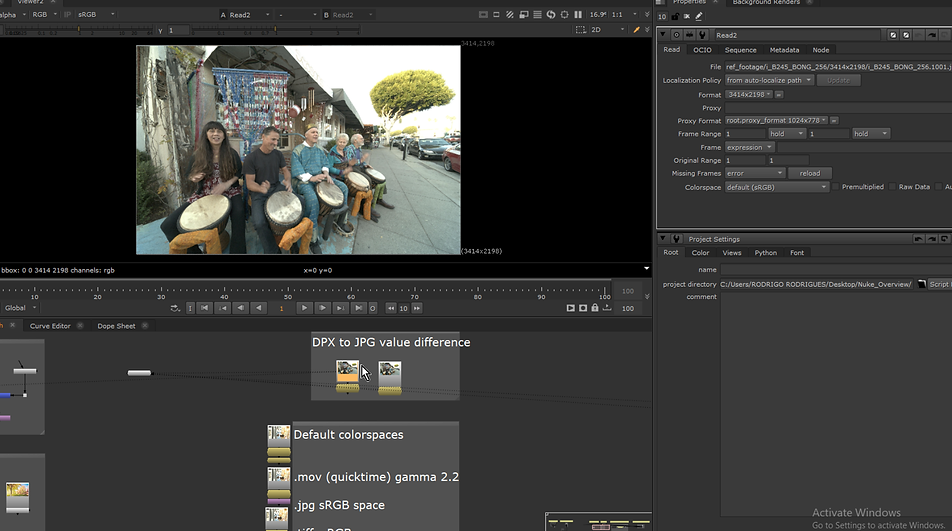Toggle the viewer clipping warning stripes icon

coord(510,15)
